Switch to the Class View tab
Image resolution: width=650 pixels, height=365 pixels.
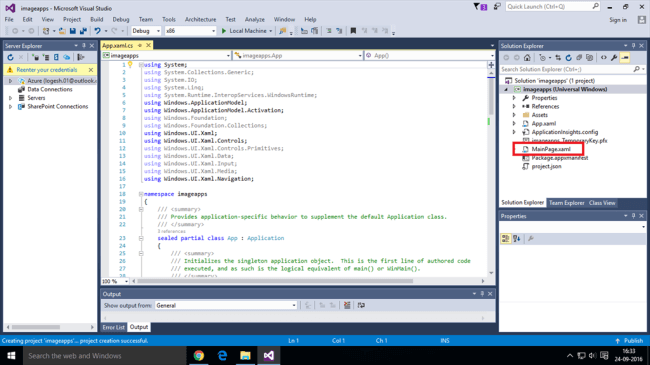[x=602, y=203]
